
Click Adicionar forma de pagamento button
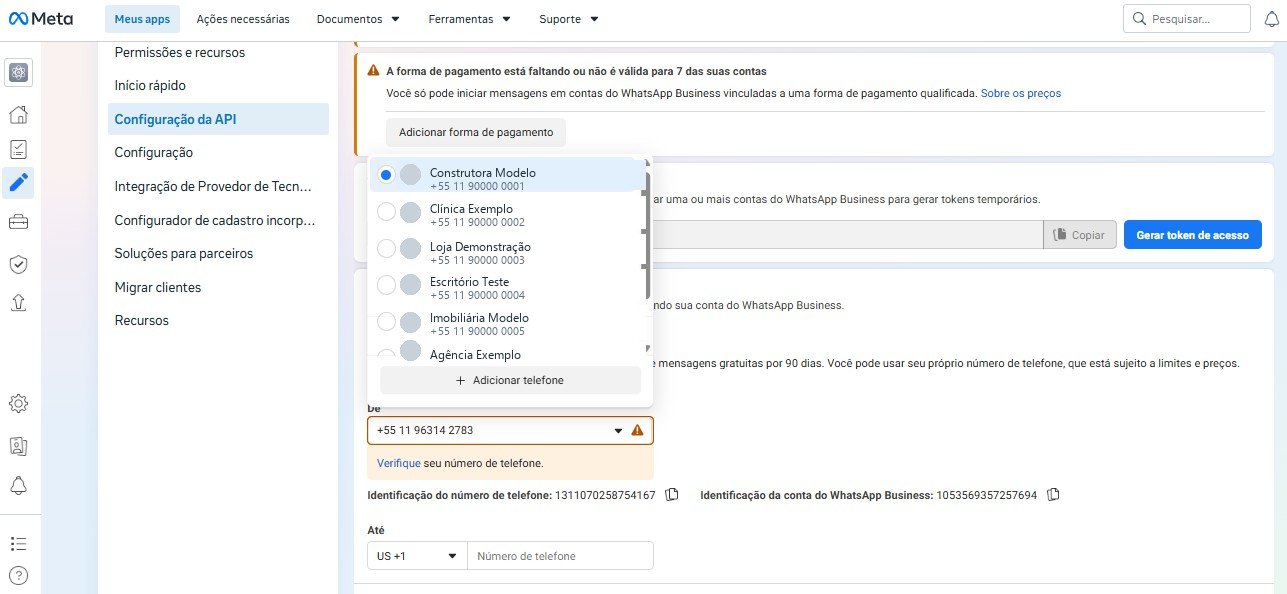(x=476, y=132)
